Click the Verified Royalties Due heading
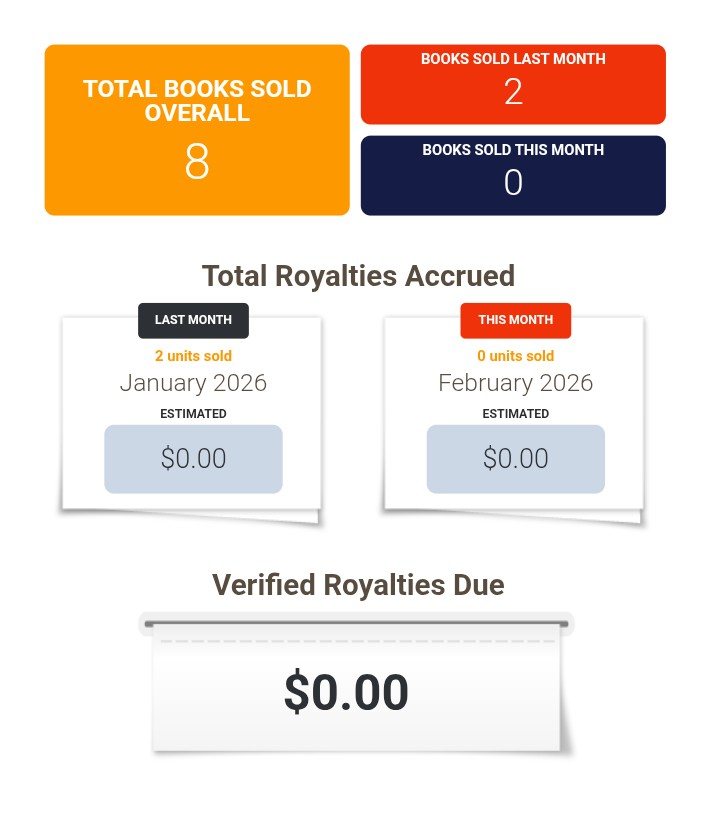Image resolution: width=720 pixels, height=814 pixels. pos(358,585)
